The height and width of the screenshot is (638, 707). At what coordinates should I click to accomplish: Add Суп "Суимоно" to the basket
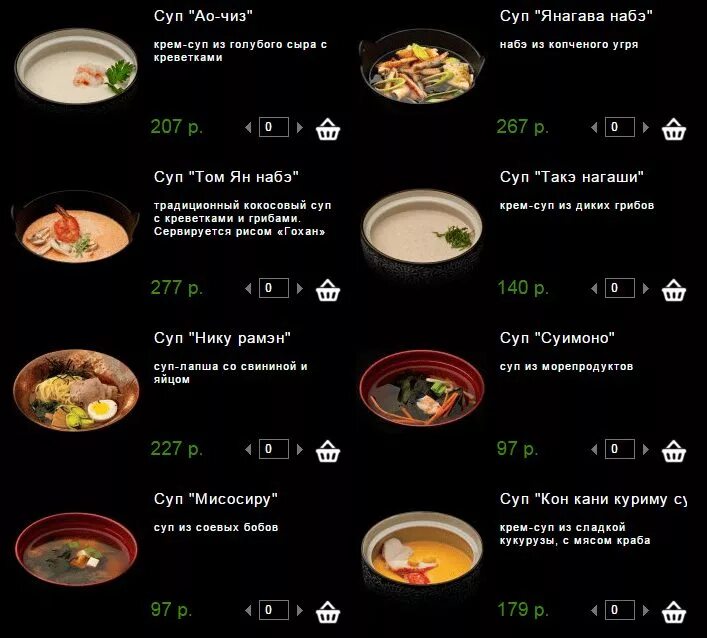(x=674, y=451)
